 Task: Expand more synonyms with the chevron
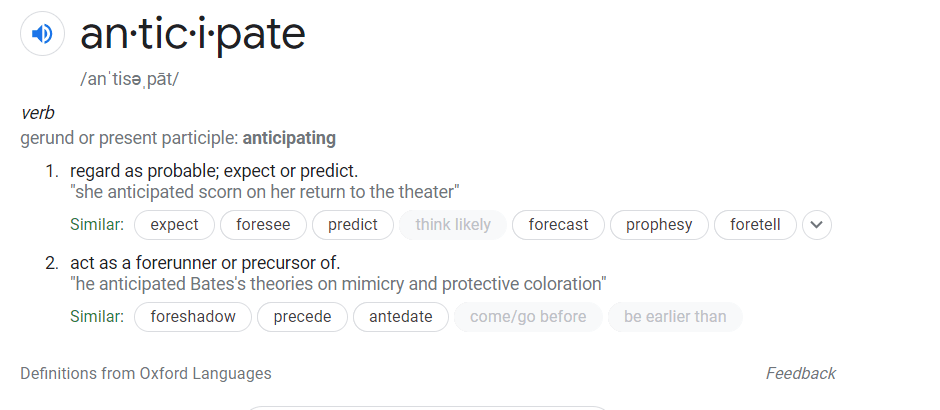(x=817, y=225)
